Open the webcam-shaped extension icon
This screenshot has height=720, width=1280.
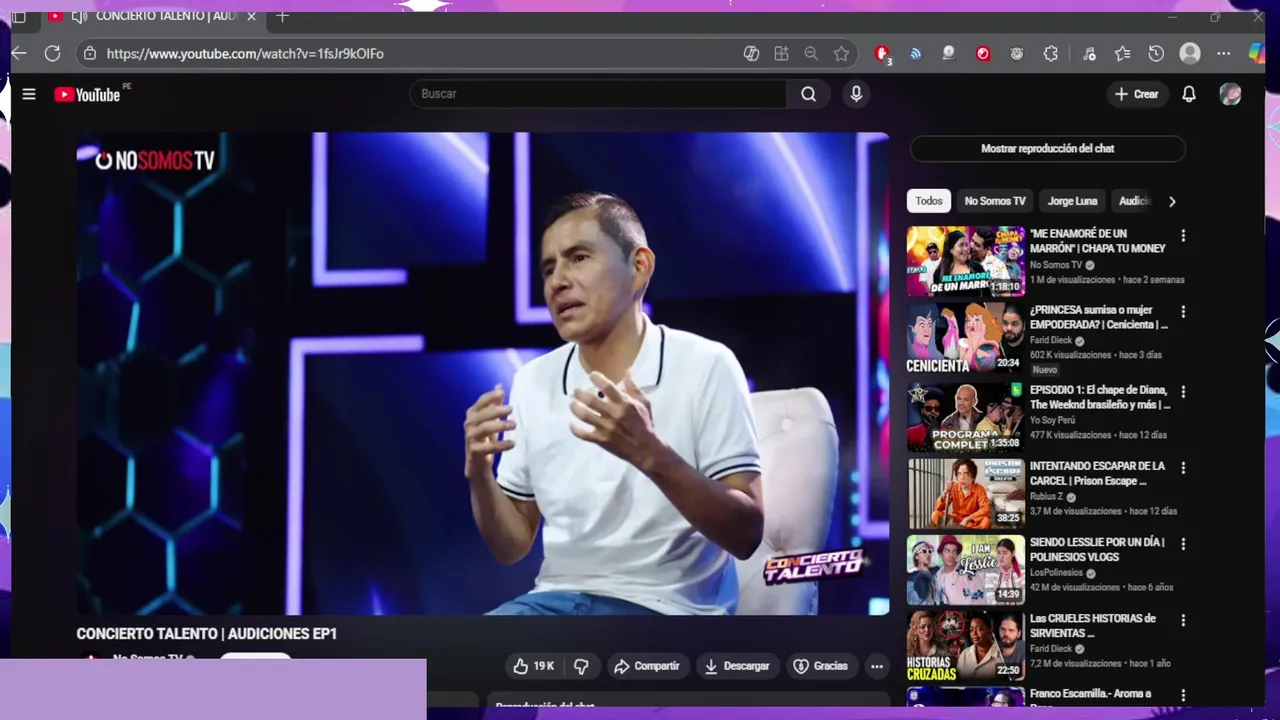click(x=949, y=54)
